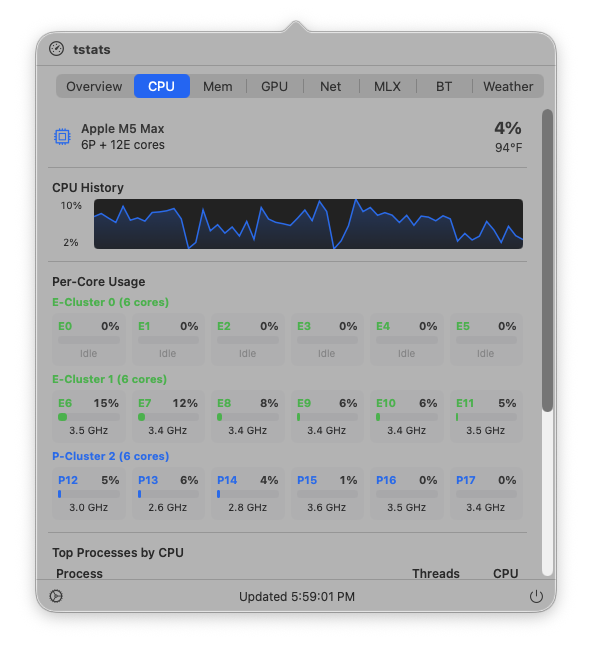The width and height of the screenshot is (592, 652).
Task: Click the Apple M5 Max label
Action: (123, 129)
